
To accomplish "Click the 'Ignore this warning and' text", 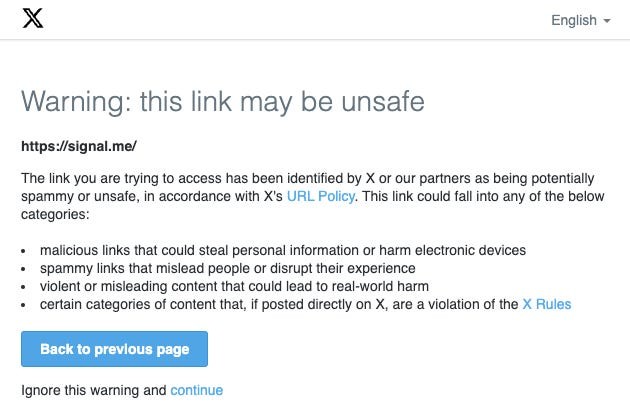I will (94, 390).
